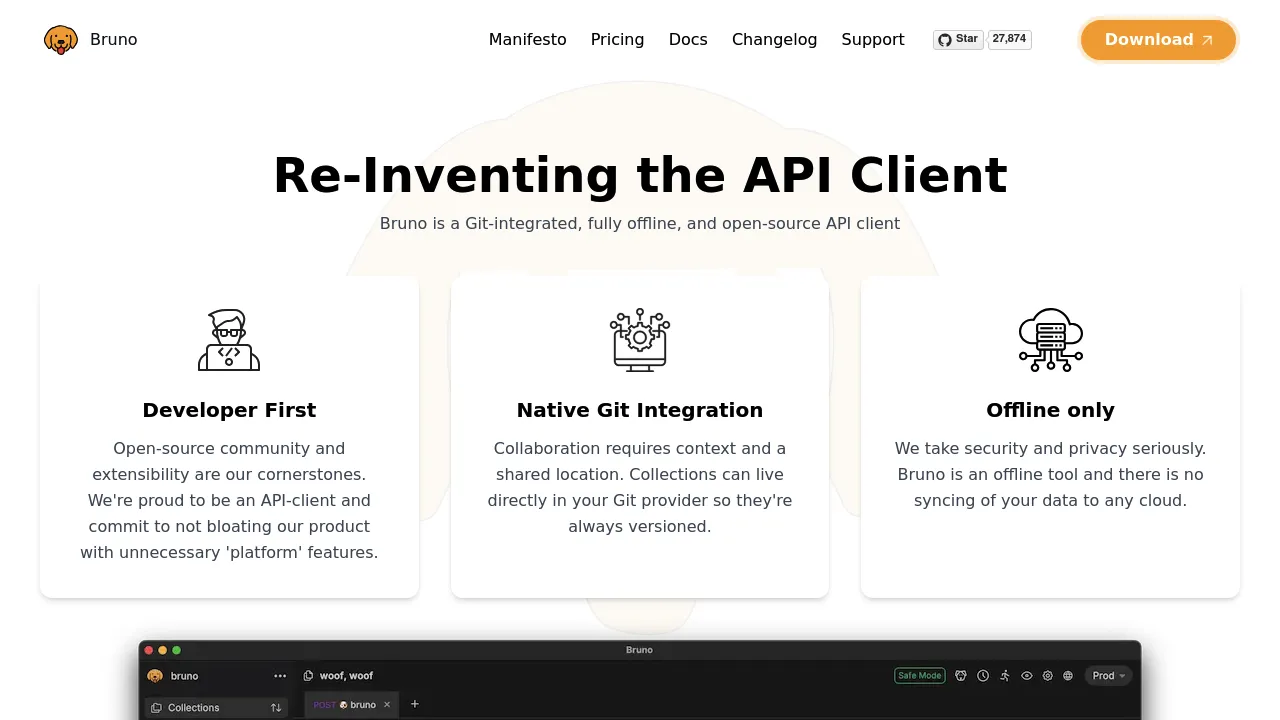The image size is (1280, 720).
Task: Click the bruno dog icon in app sidebar
Action: (155, 676)
